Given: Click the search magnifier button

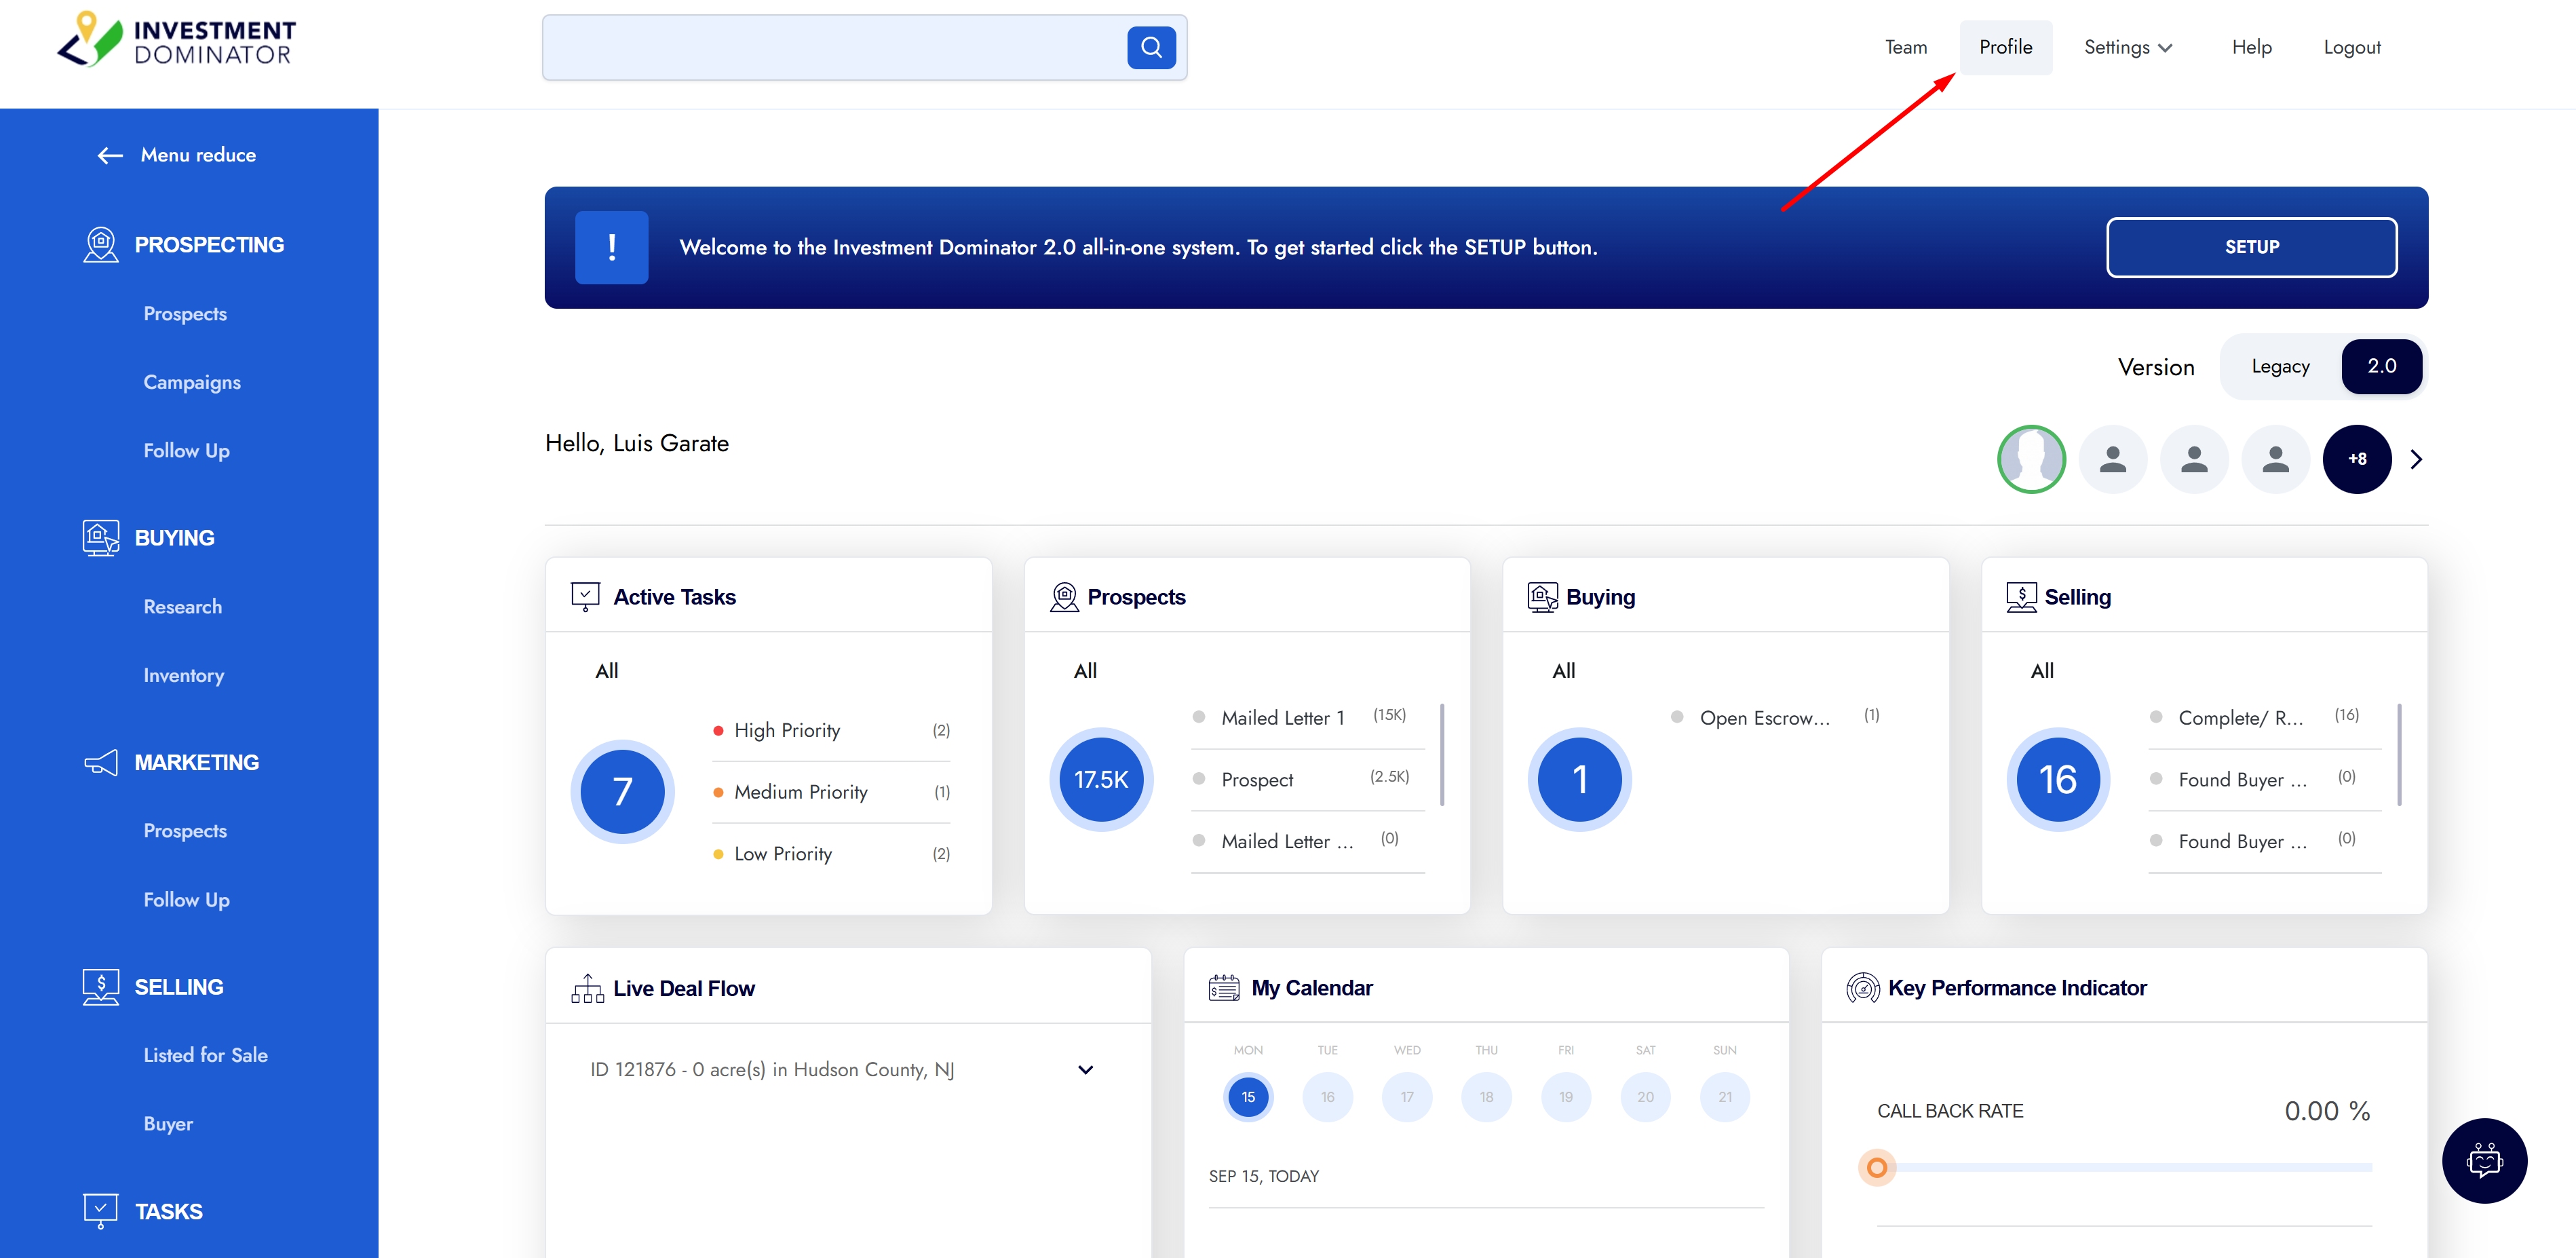Looking at the screenshot, I should click(1151, 47).
